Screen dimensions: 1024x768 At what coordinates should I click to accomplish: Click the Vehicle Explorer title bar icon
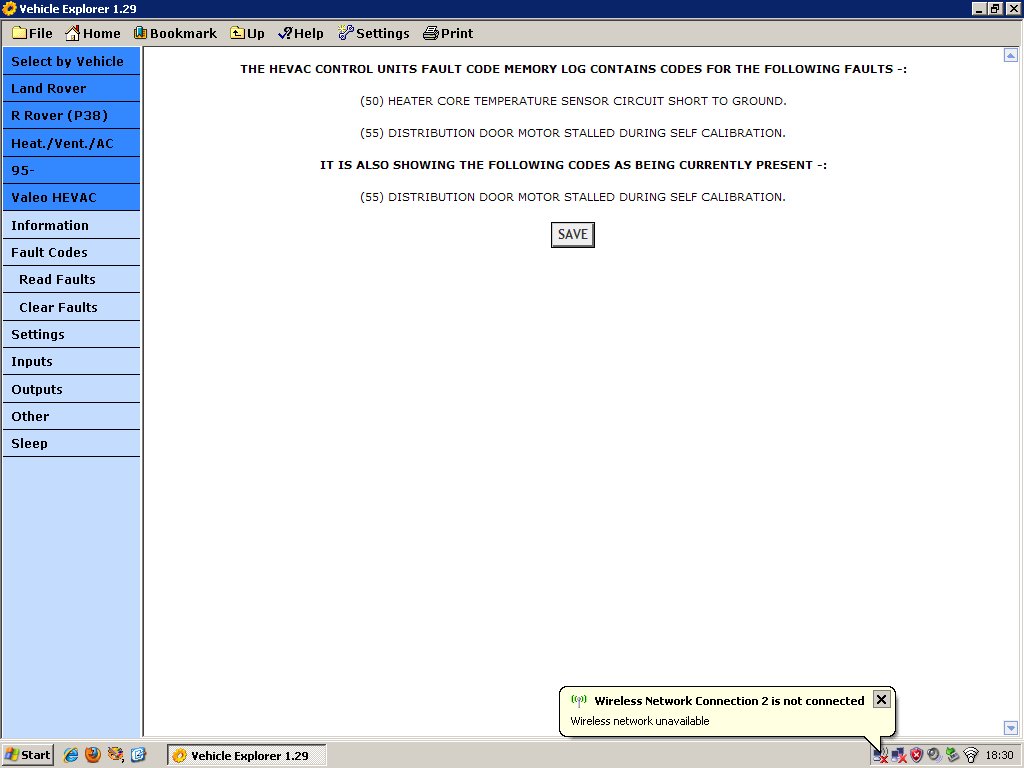[x=9, y=8]
